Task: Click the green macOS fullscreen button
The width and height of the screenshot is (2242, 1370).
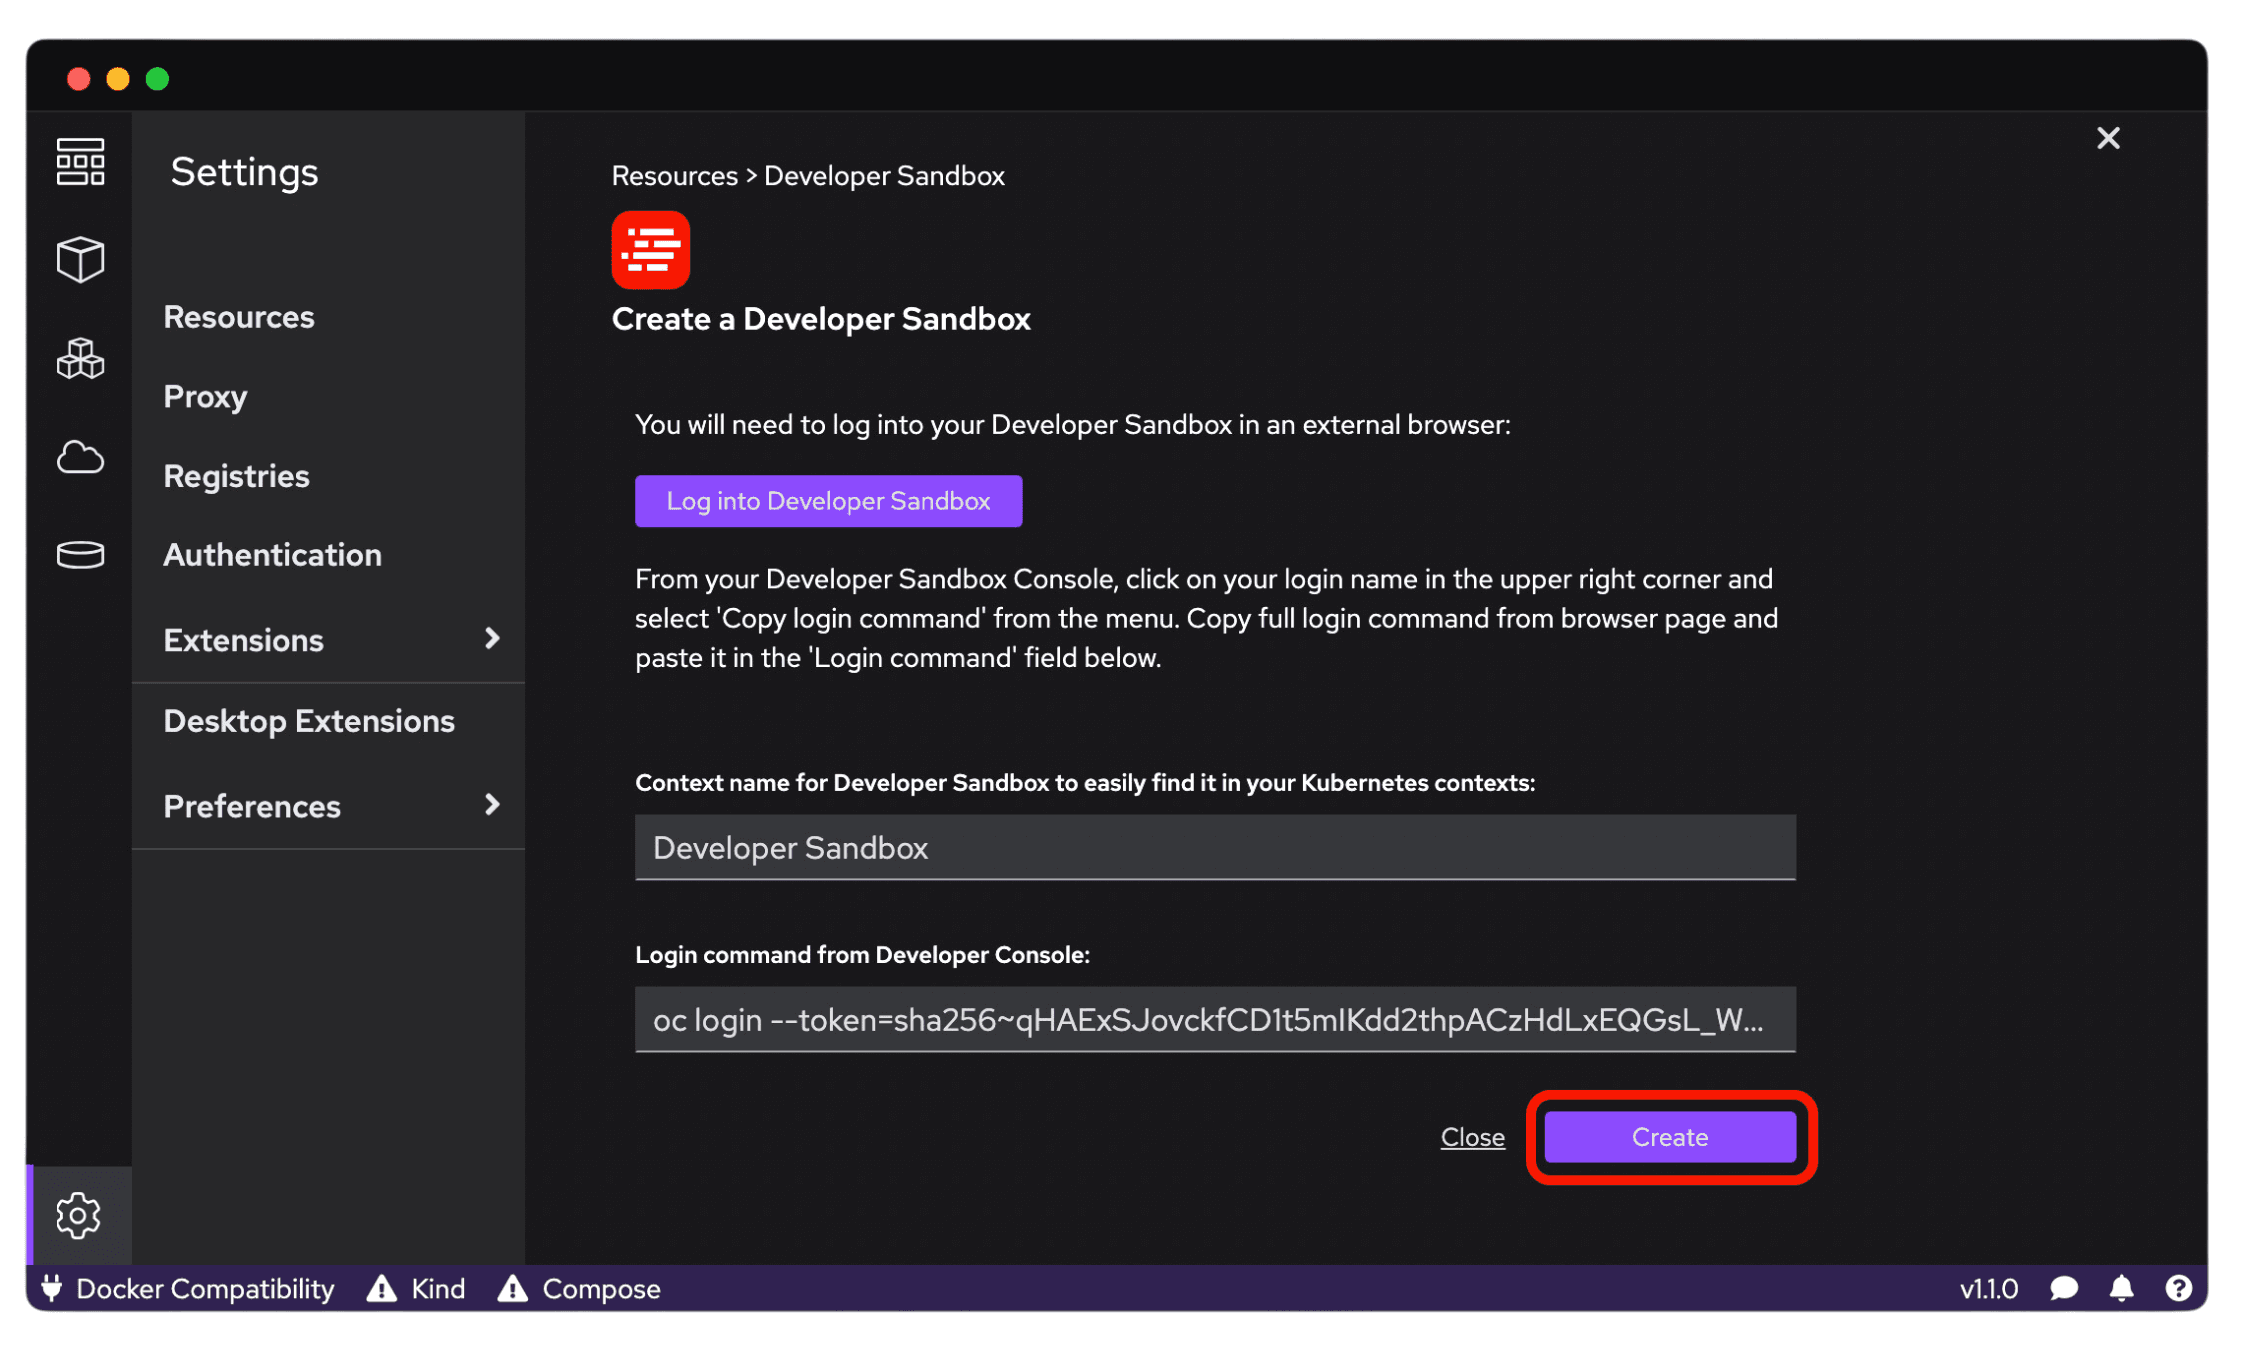Action: click(157, 79)
